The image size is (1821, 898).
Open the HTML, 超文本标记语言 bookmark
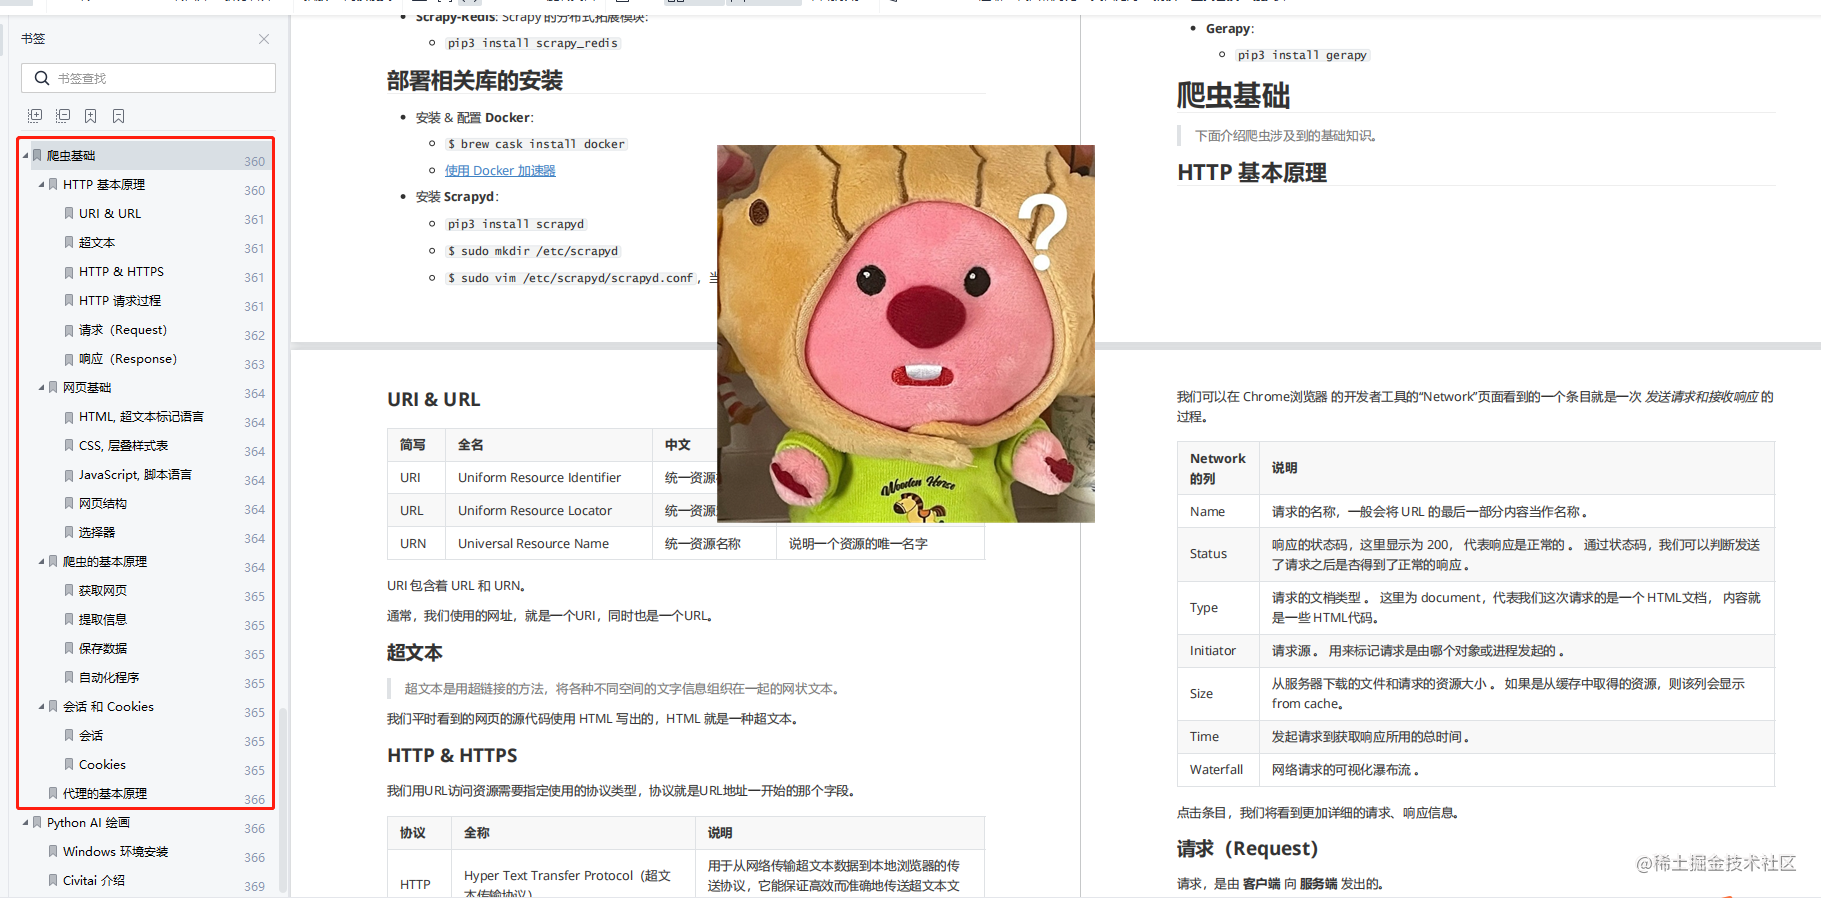(141, 416)
